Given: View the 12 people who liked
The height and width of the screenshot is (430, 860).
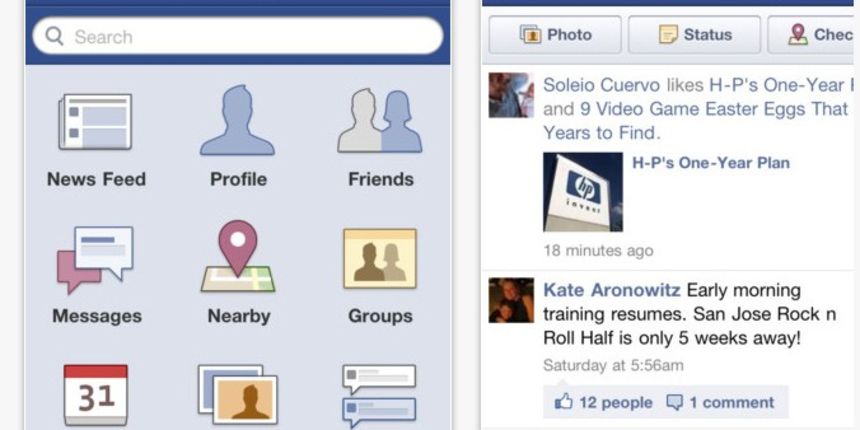Looking at the screenshot, I should pyautogui.click(x=603, y=402).
